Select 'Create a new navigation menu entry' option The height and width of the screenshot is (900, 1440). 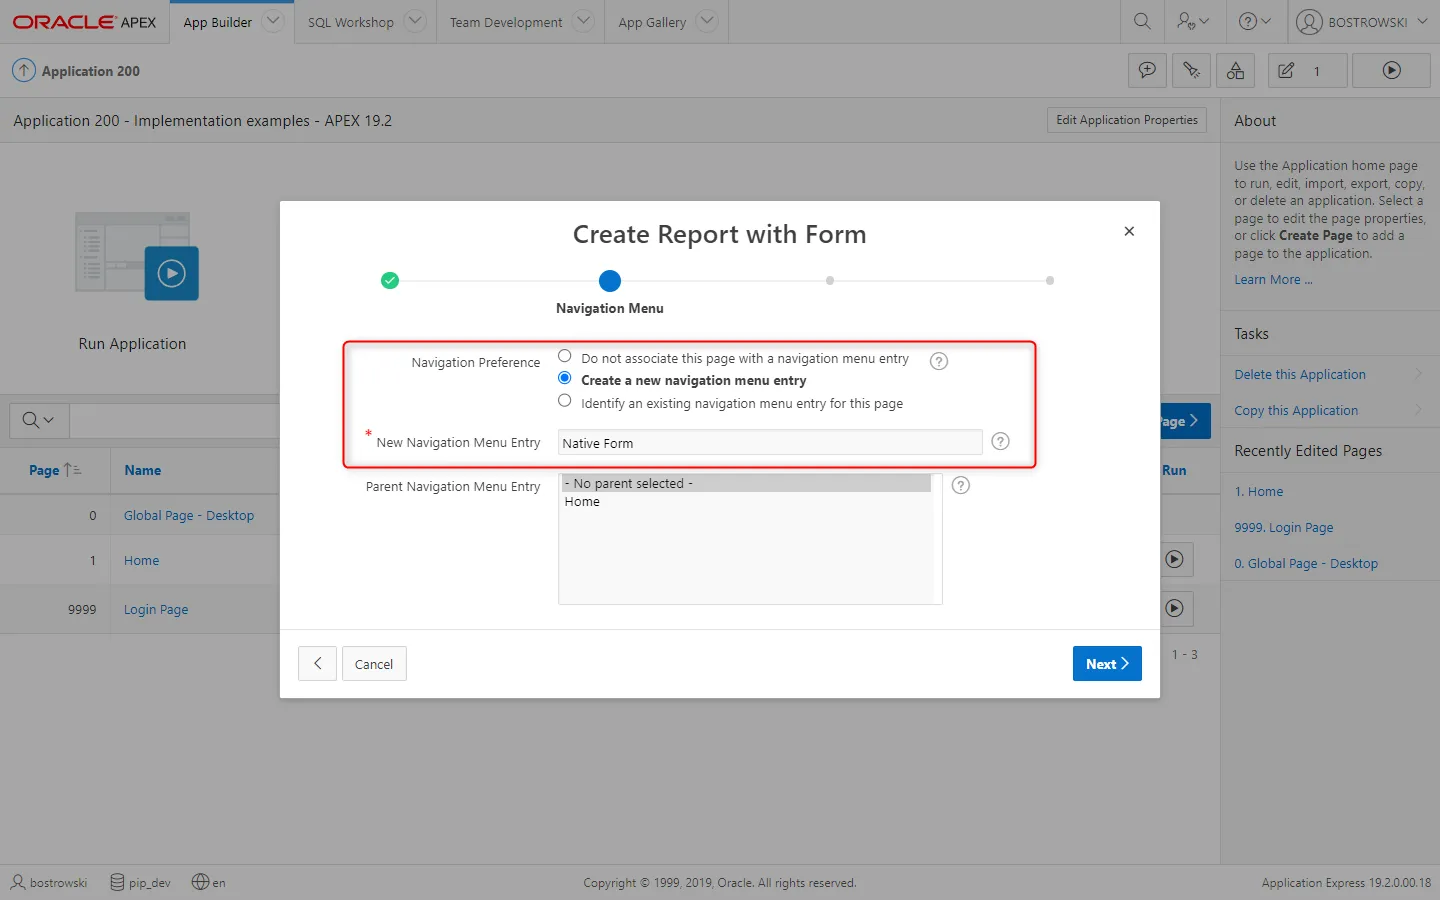(x=565, y=379)
